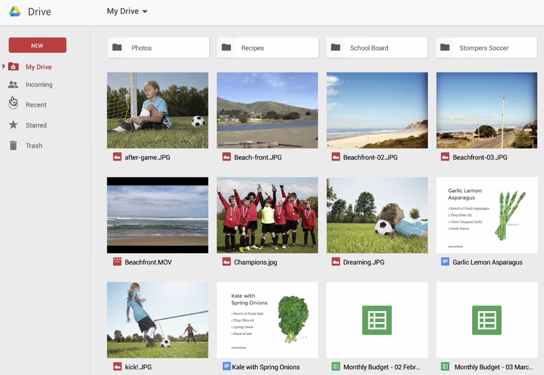Click the Kale with Spring Onions file name
This screenshot has width=544, height=375.
[x=266, y=367]
